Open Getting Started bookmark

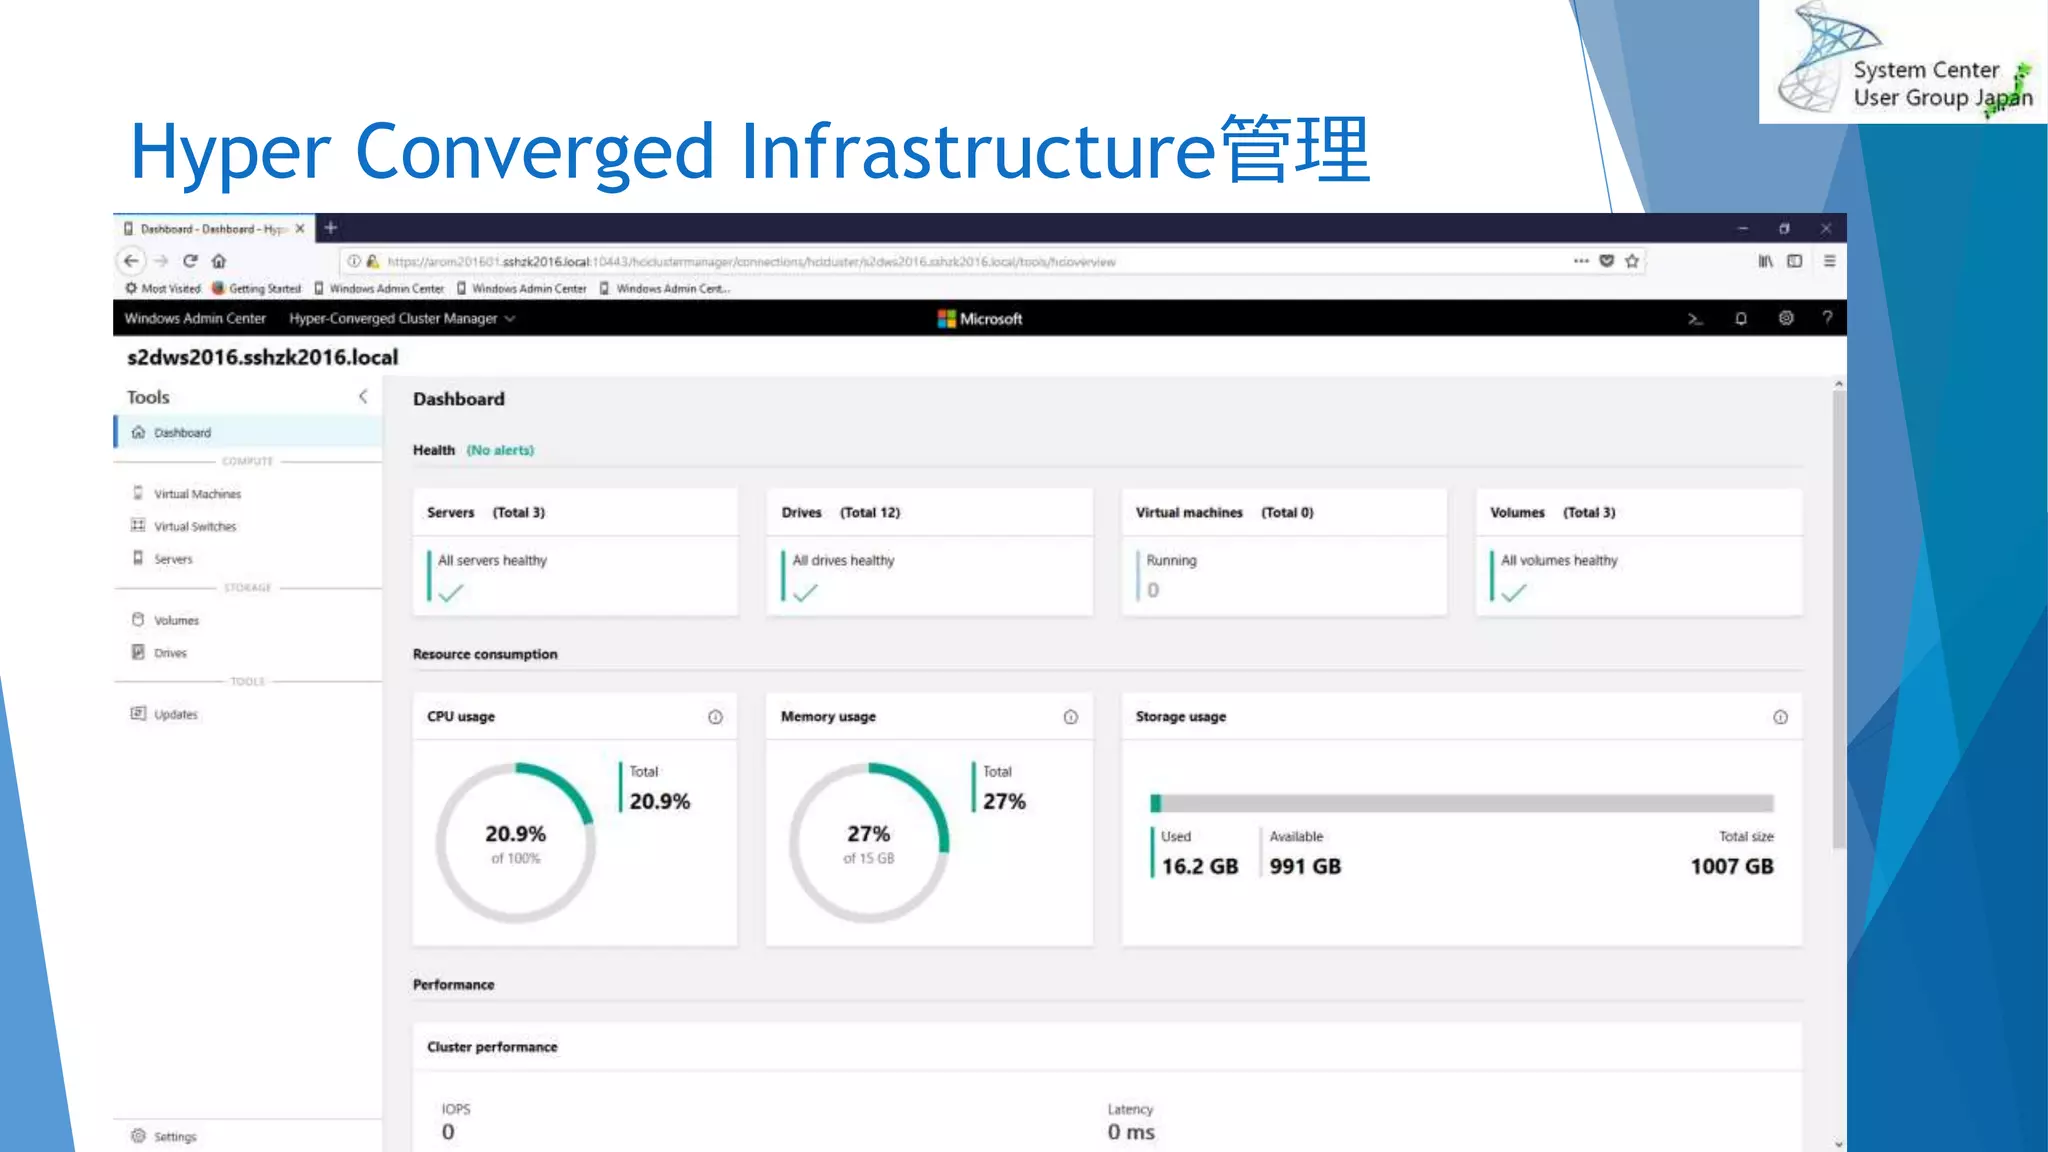[256, 288]
